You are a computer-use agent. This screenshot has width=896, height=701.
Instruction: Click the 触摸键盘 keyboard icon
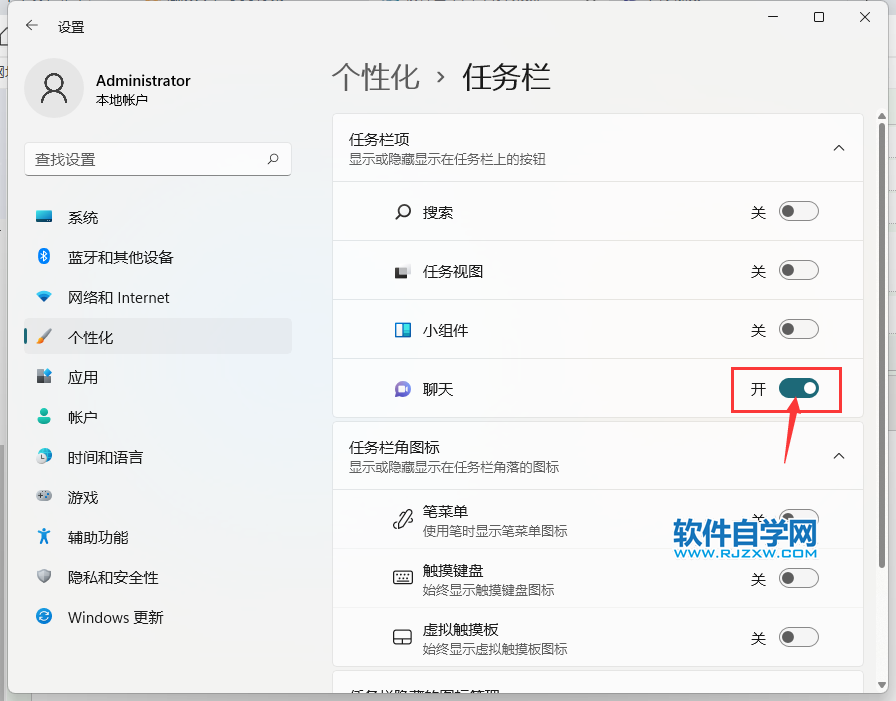402,578
